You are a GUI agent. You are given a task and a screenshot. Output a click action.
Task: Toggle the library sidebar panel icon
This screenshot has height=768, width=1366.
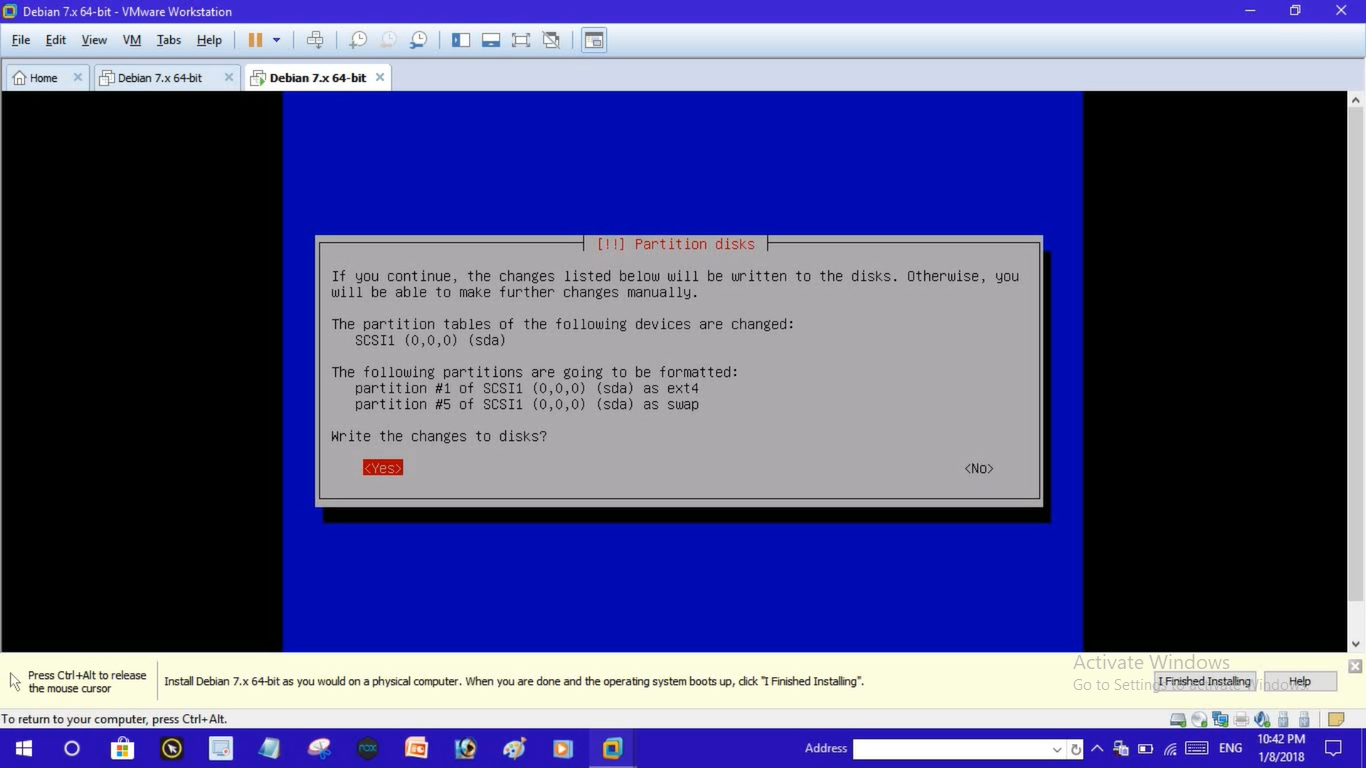[461, 40]
